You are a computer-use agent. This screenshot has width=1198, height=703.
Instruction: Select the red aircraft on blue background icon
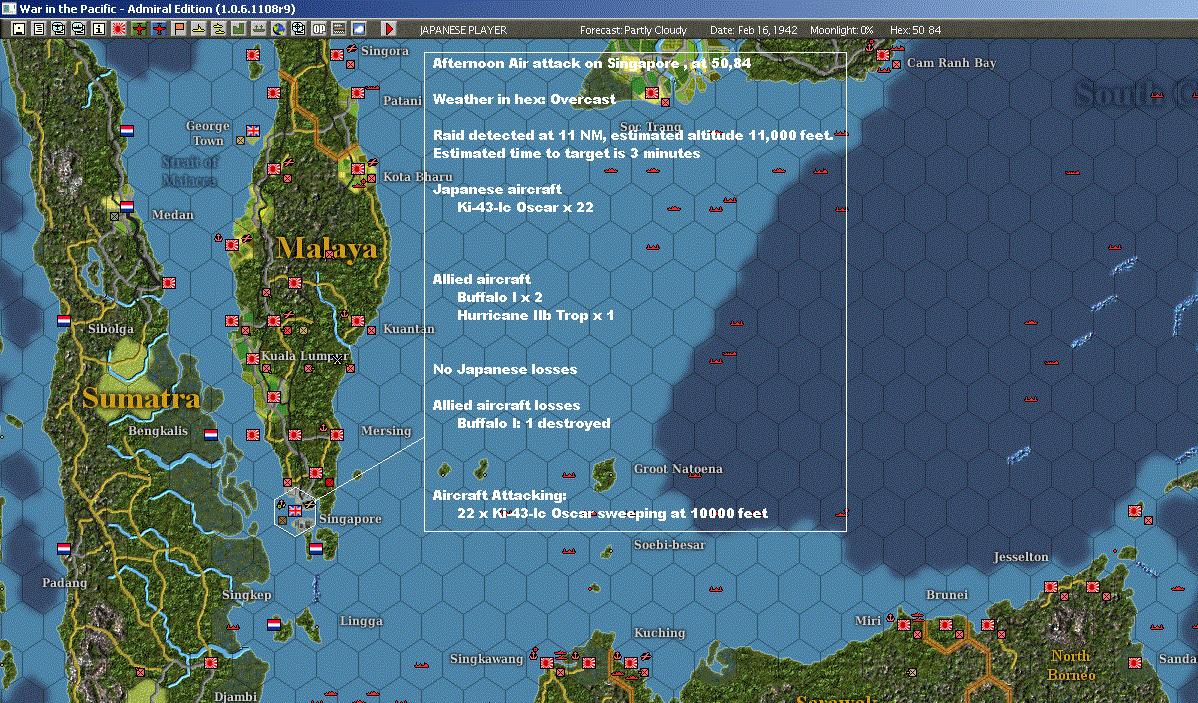[x=159, y=29]
